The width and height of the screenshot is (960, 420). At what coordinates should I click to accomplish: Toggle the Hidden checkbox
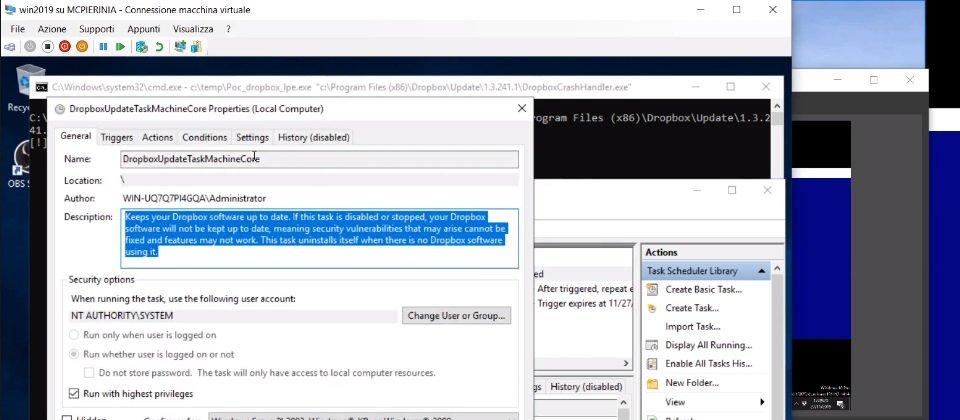pos(68,419)
